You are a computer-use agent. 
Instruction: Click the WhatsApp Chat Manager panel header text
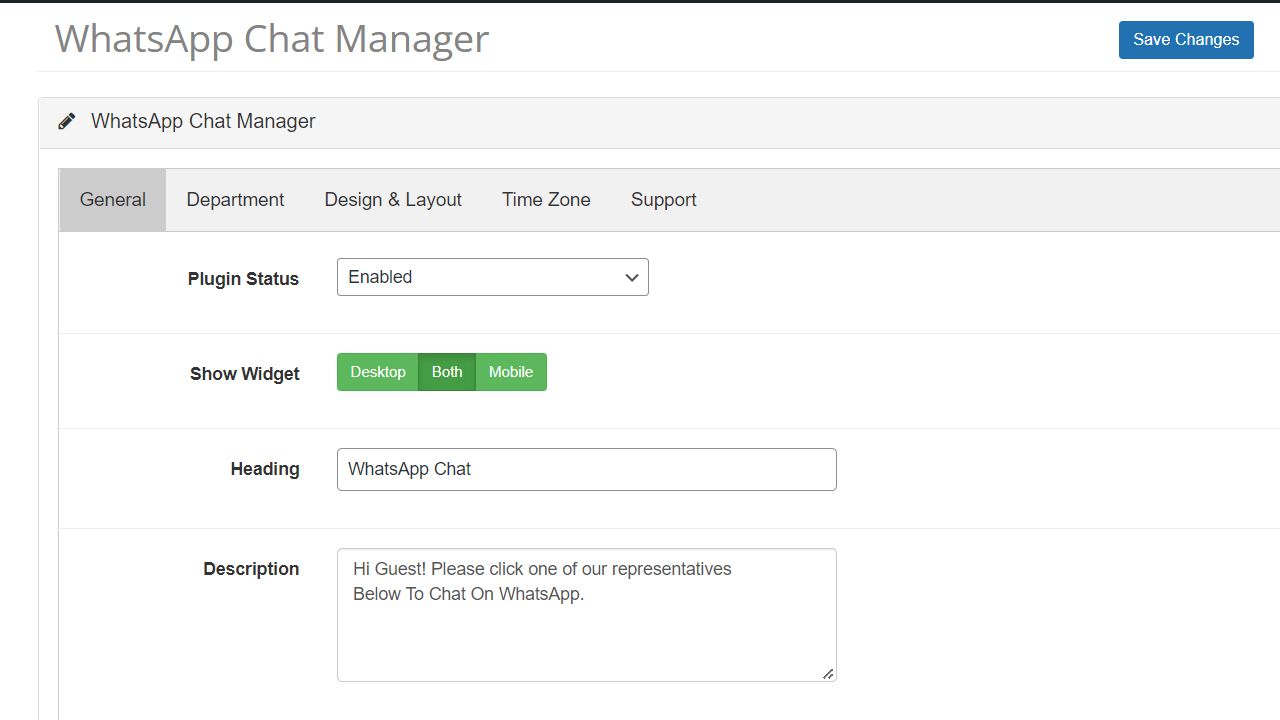tap(203, 122)
